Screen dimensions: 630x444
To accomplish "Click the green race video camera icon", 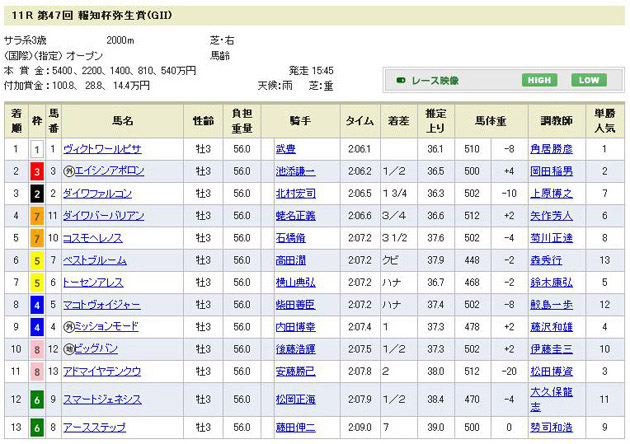I will click(x=401, y=80).
